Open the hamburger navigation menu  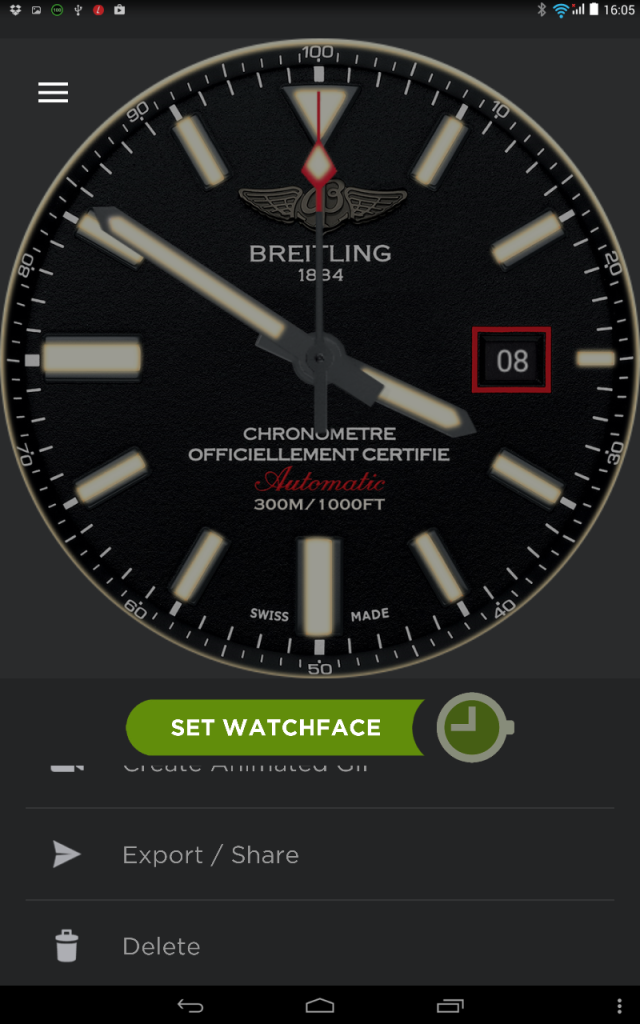53,92
